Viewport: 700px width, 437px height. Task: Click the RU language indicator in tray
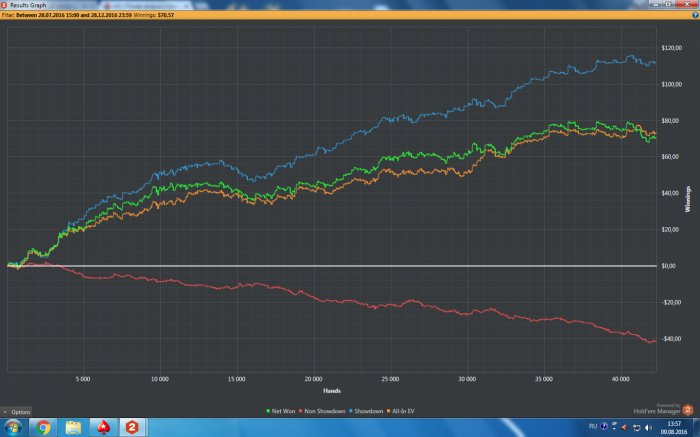click(x=593, y=427)
